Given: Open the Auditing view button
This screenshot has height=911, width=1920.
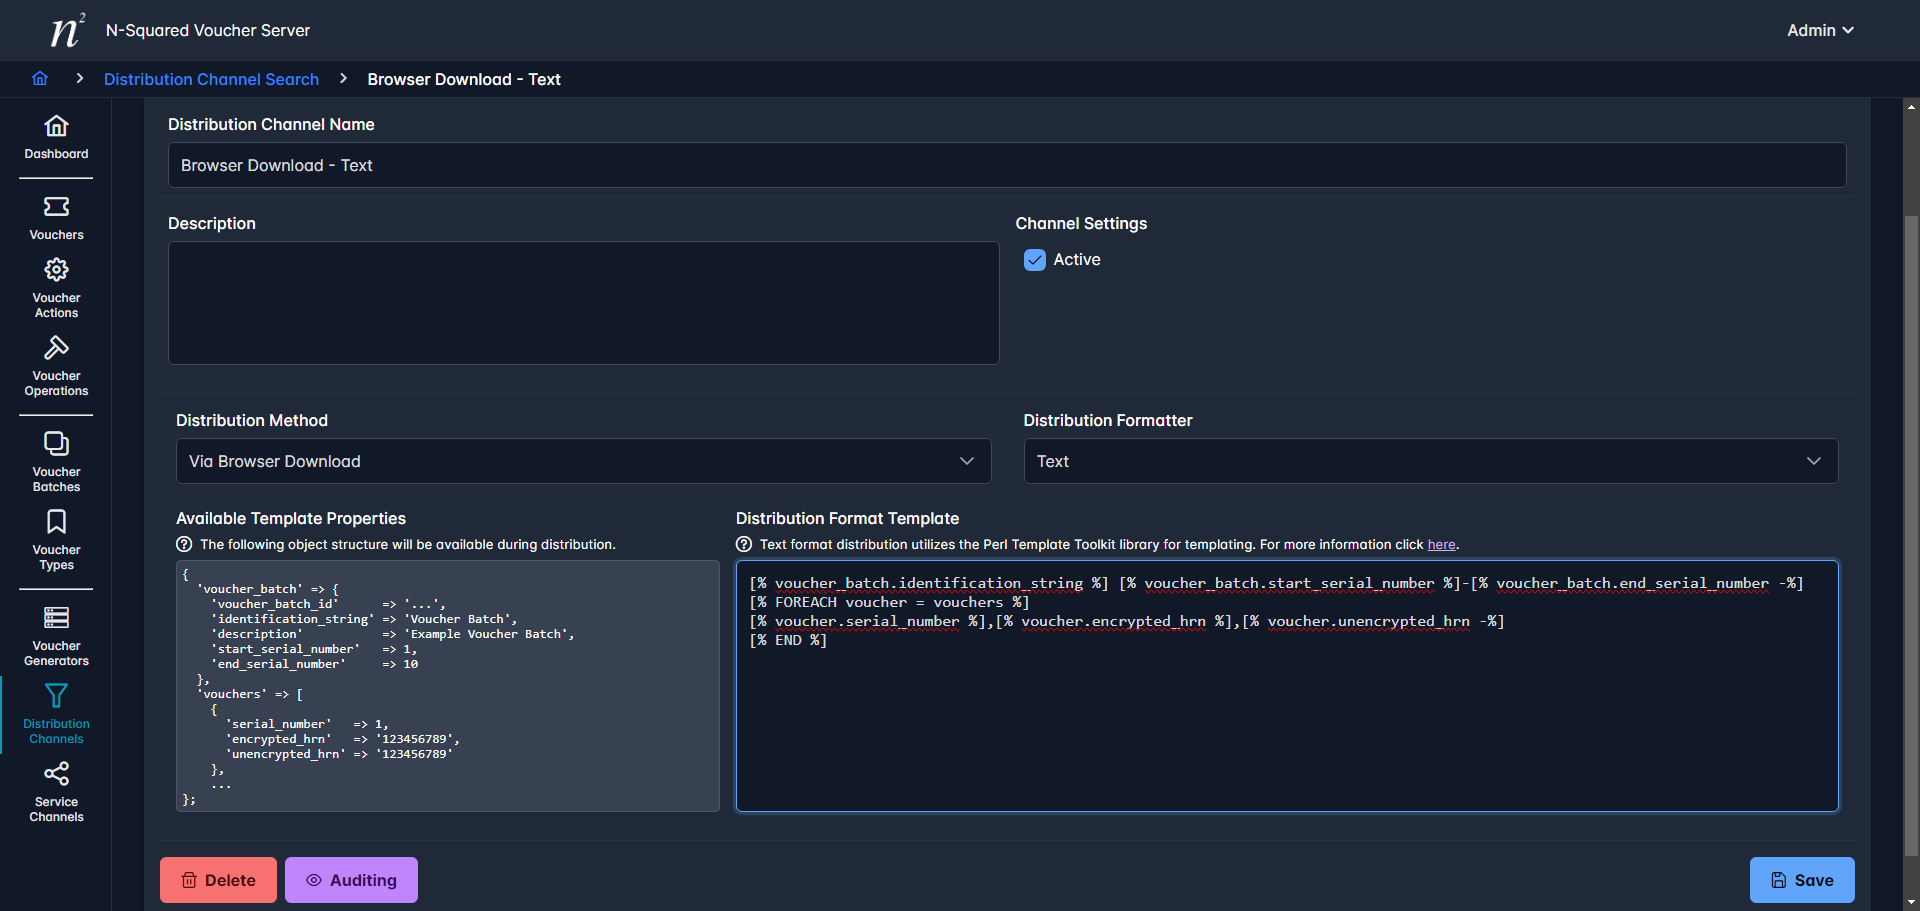Looking at the screenshot, I should (351, 880).
